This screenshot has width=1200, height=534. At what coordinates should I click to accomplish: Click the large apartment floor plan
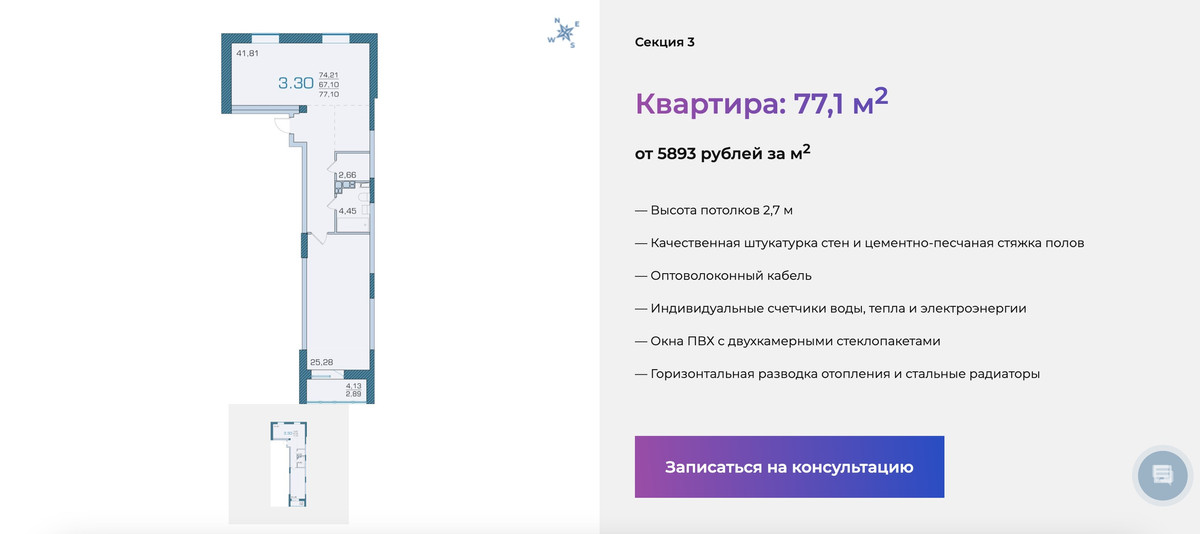click(300, 219)
